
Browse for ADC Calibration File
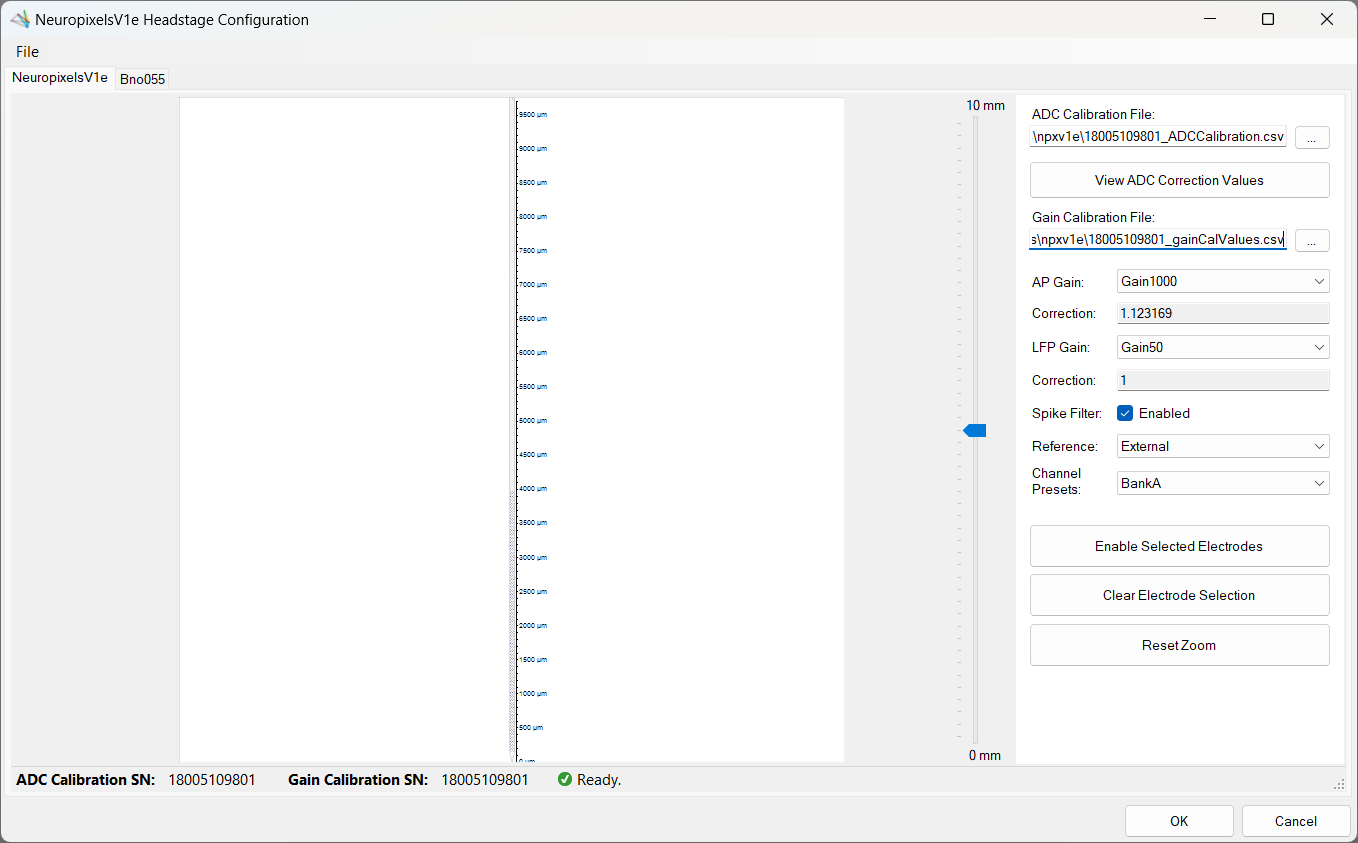(x=1312, y=138)
